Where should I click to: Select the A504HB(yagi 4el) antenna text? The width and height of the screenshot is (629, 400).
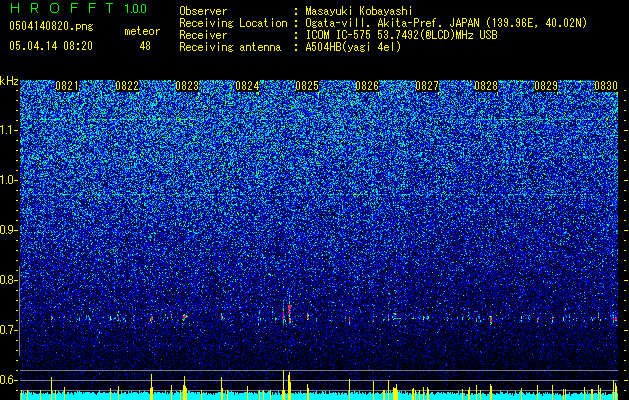point(353,47)
